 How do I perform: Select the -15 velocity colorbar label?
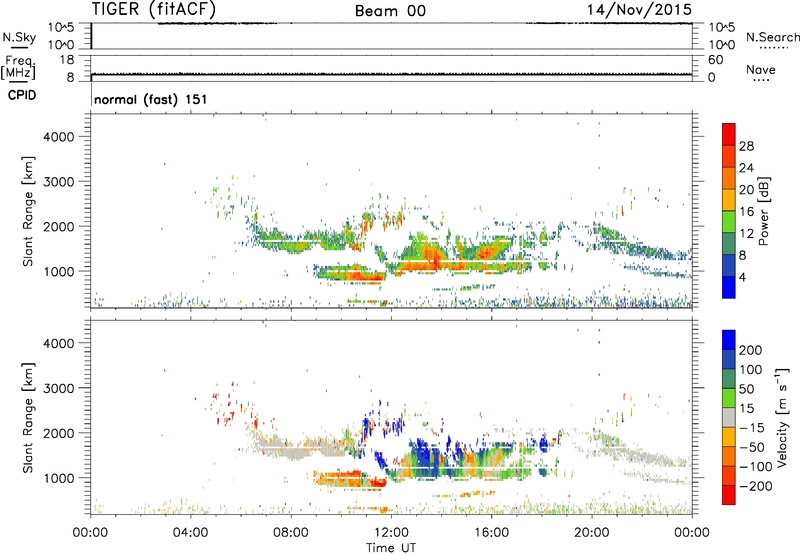coord(751,428)
